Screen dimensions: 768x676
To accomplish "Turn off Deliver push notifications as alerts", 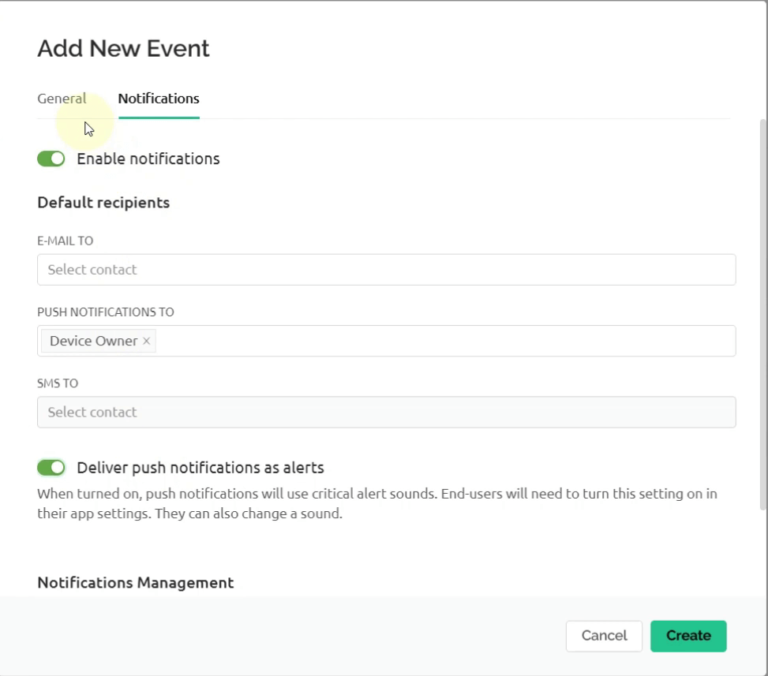I will (x=51, y=468).
